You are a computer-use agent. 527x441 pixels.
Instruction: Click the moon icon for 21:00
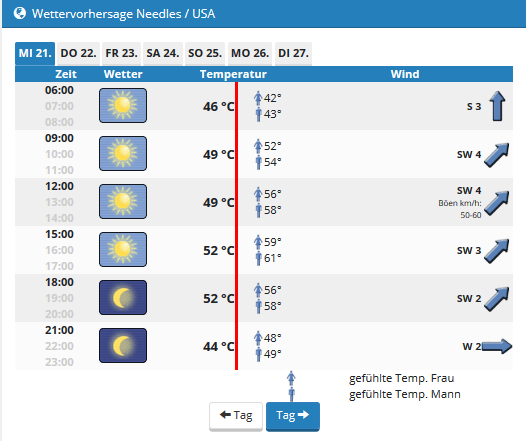[123, 346]
